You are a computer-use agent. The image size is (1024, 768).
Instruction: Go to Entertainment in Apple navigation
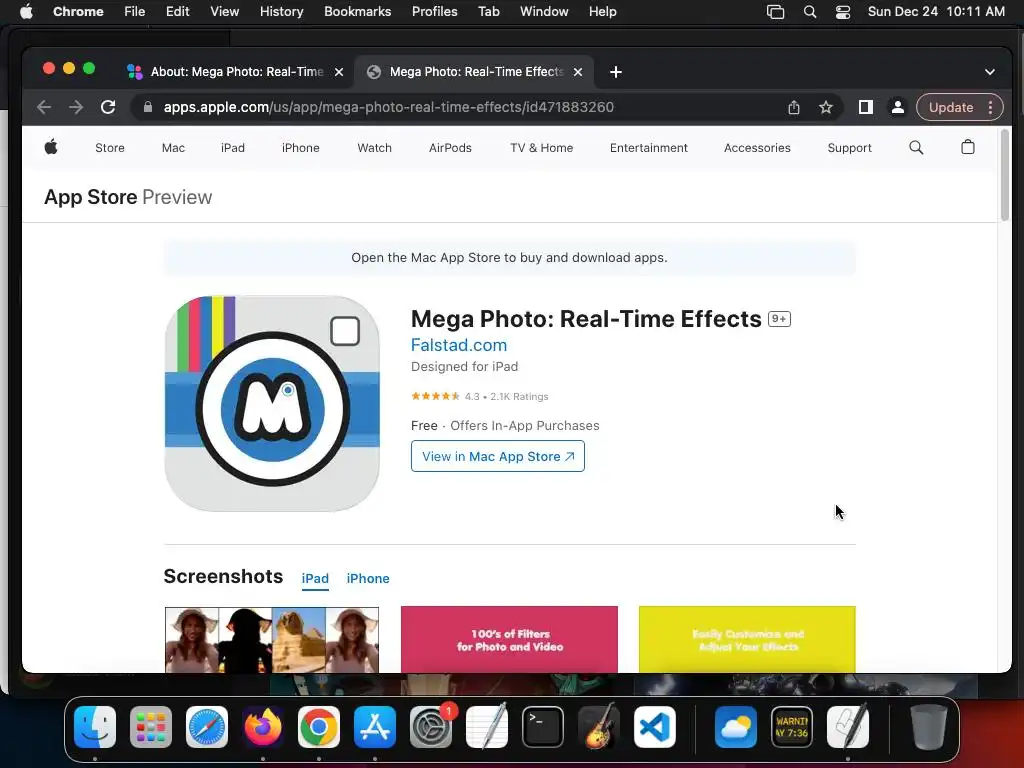pos(648,148)
